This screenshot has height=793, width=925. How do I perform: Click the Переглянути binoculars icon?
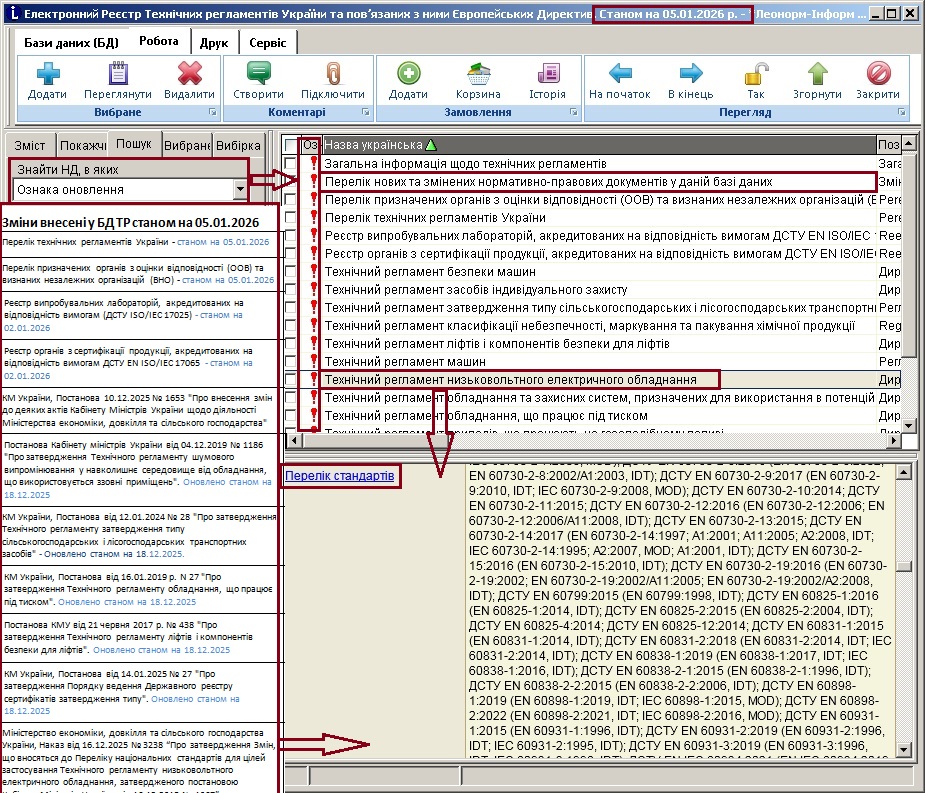click(118, 74)
